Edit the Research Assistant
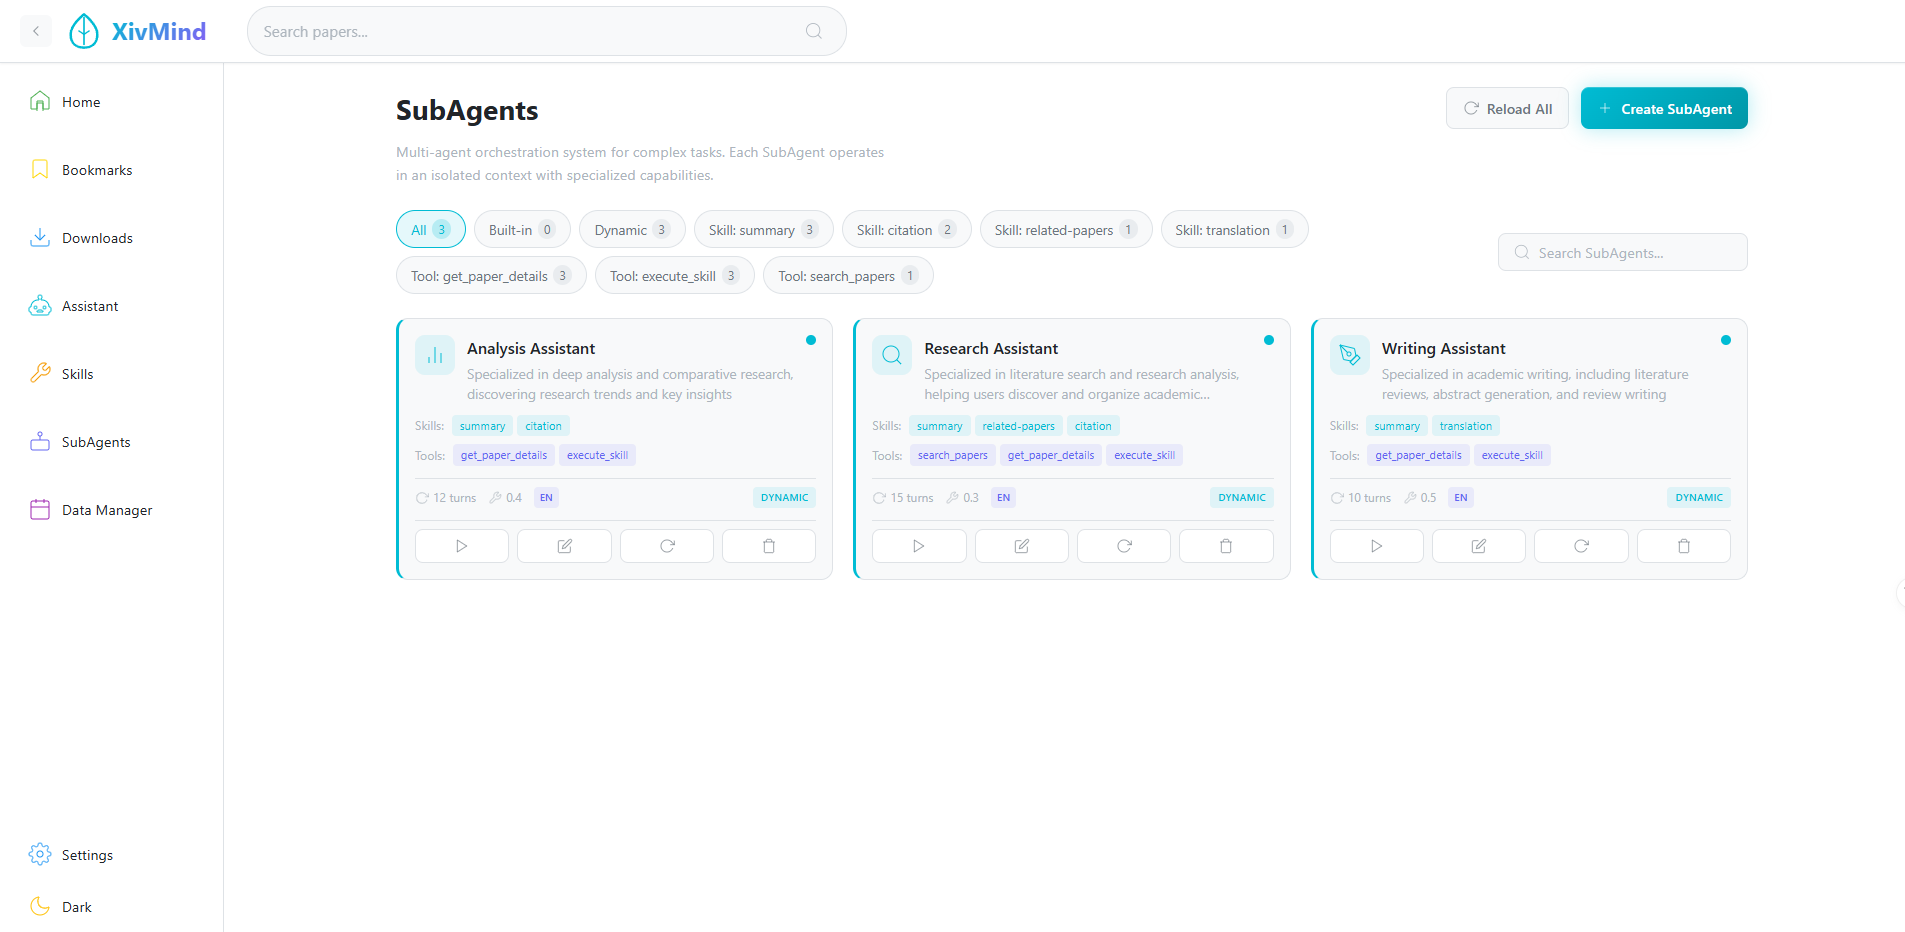Viewport: 1905px width, 932px height. point(1022,546)
